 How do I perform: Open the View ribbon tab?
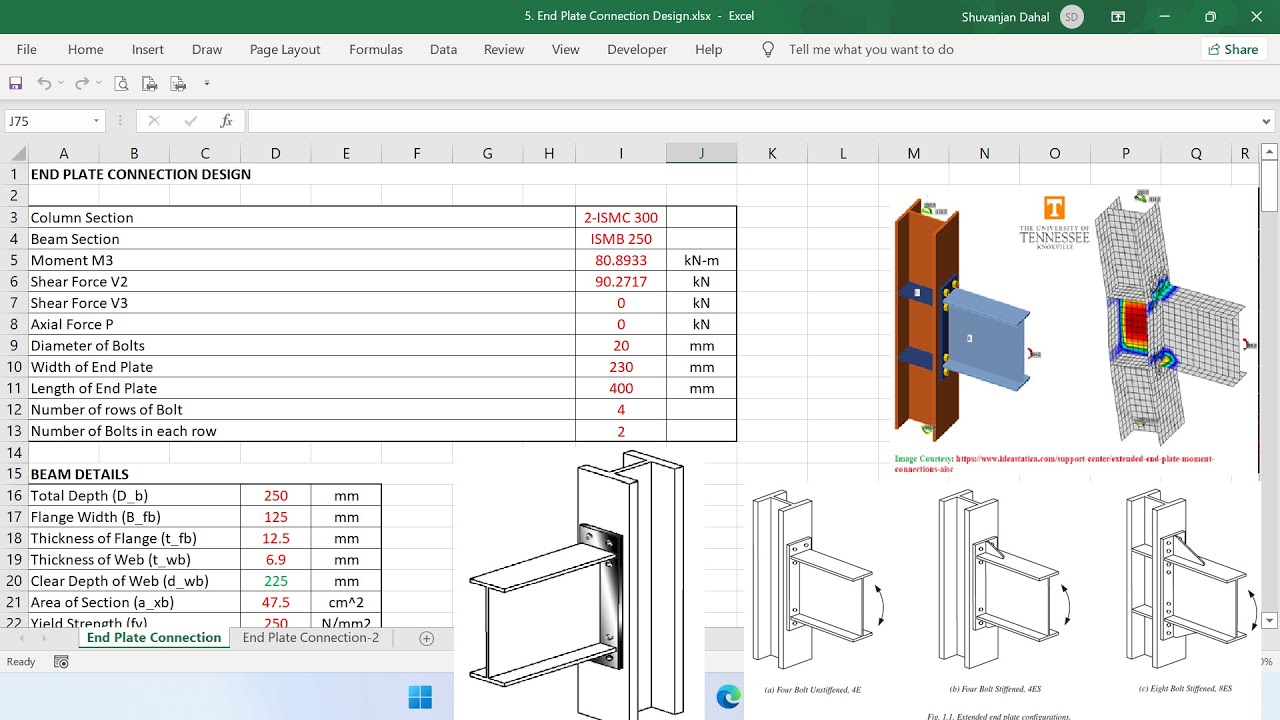coord(565,49)
